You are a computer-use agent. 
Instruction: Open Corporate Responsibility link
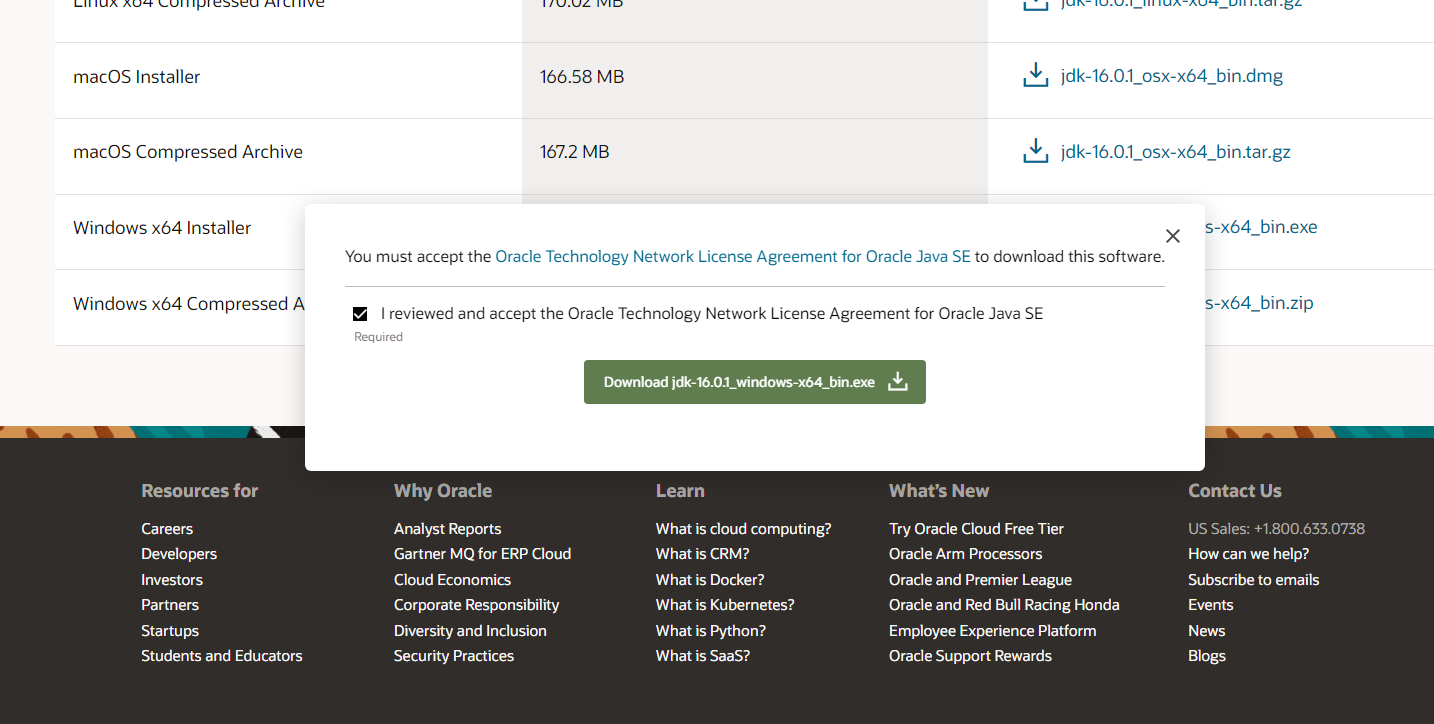477,605
